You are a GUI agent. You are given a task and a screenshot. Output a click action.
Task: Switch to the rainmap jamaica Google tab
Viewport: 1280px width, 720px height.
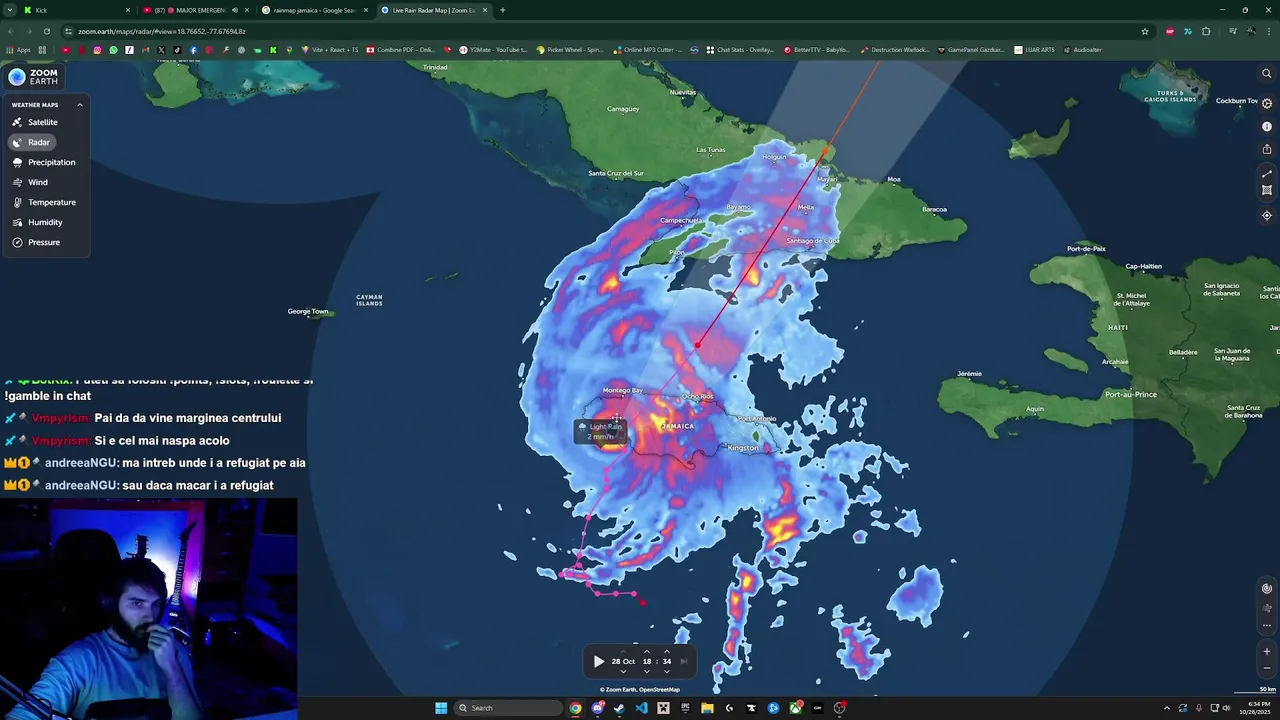[315, 10]
